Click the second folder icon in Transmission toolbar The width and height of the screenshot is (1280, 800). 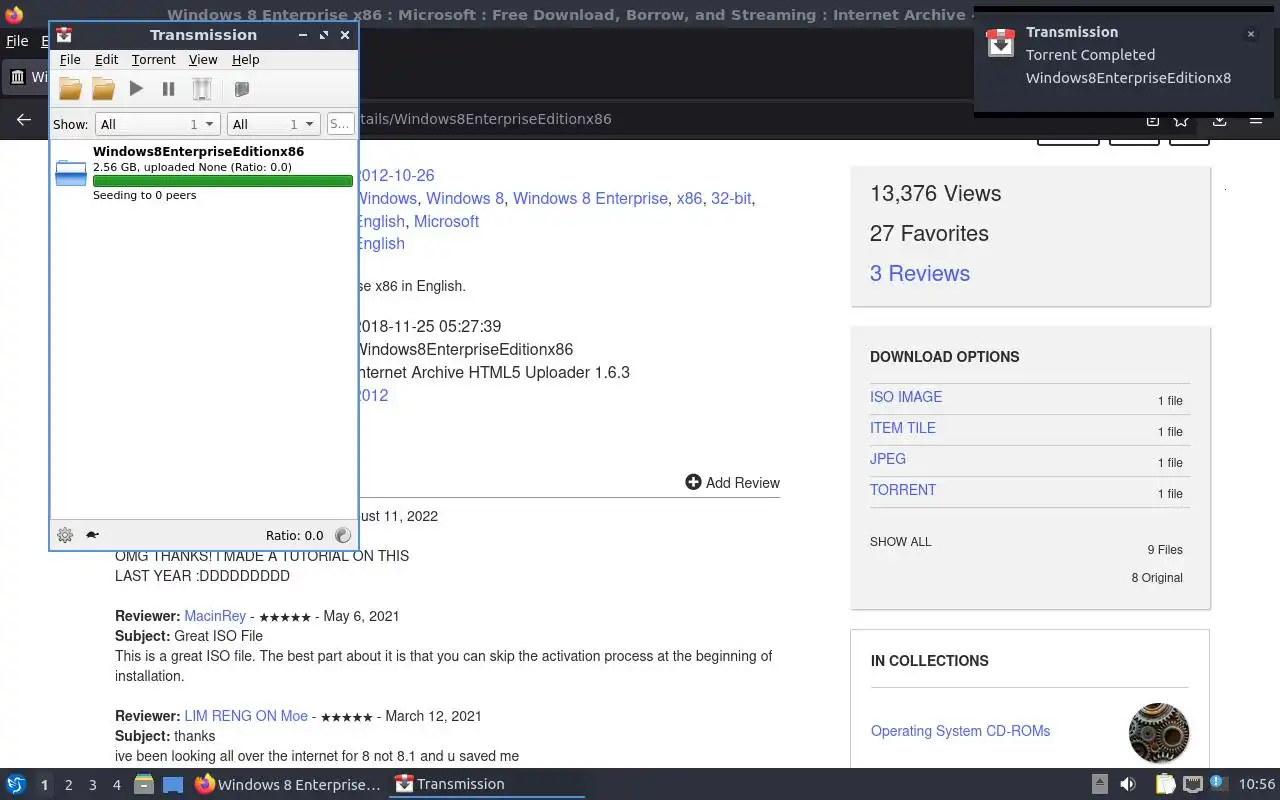(103, 89)
